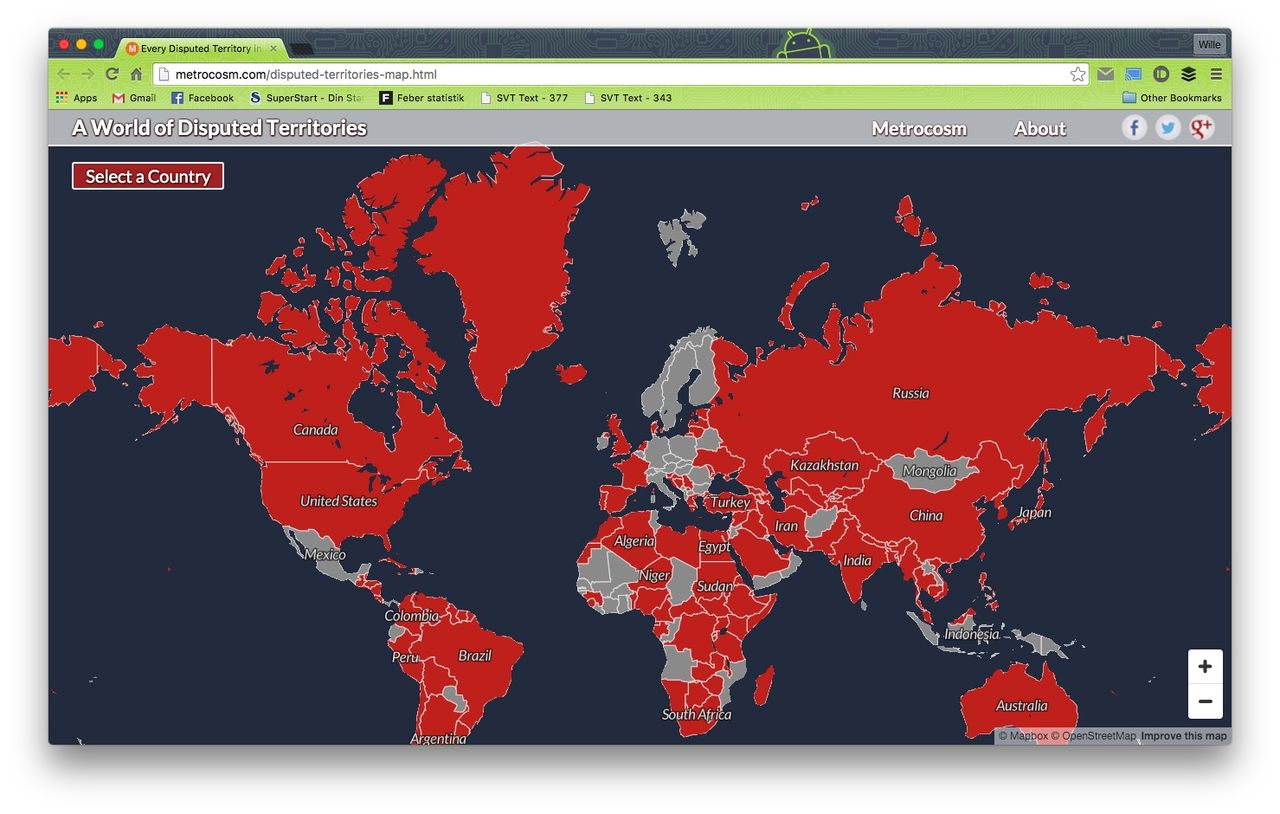The image size is (1280, 814).
Task: Open the mail extension icon
Action: pos(1105,74)
